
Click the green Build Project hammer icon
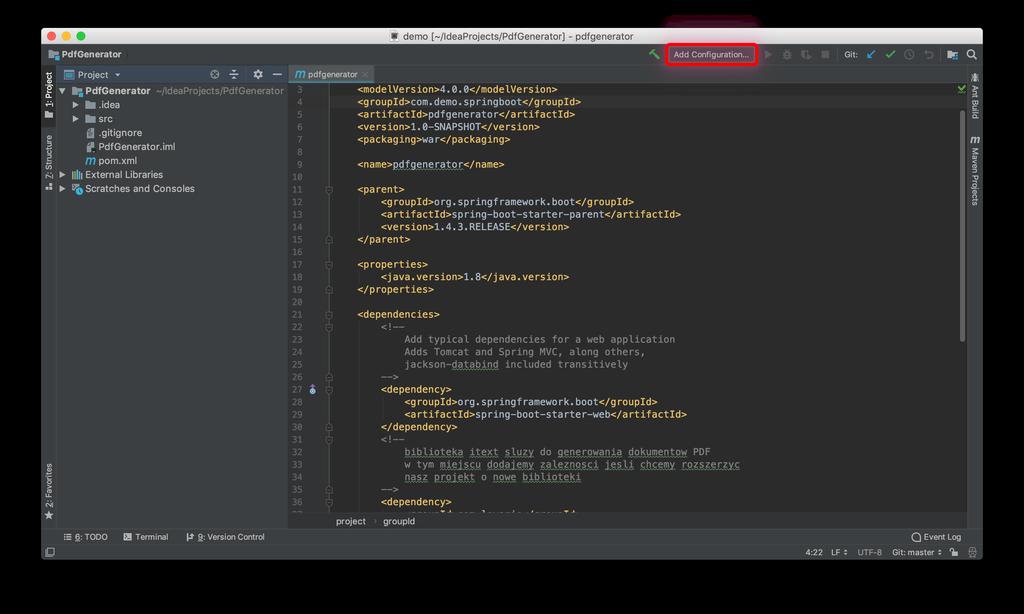654,55
